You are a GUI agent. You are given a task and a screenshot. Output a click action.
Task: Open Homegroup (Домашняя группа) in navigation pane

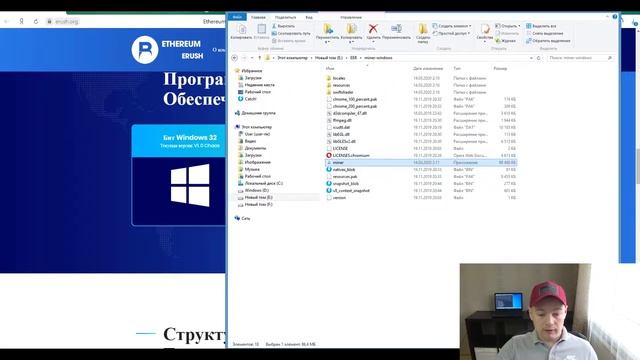258,113
